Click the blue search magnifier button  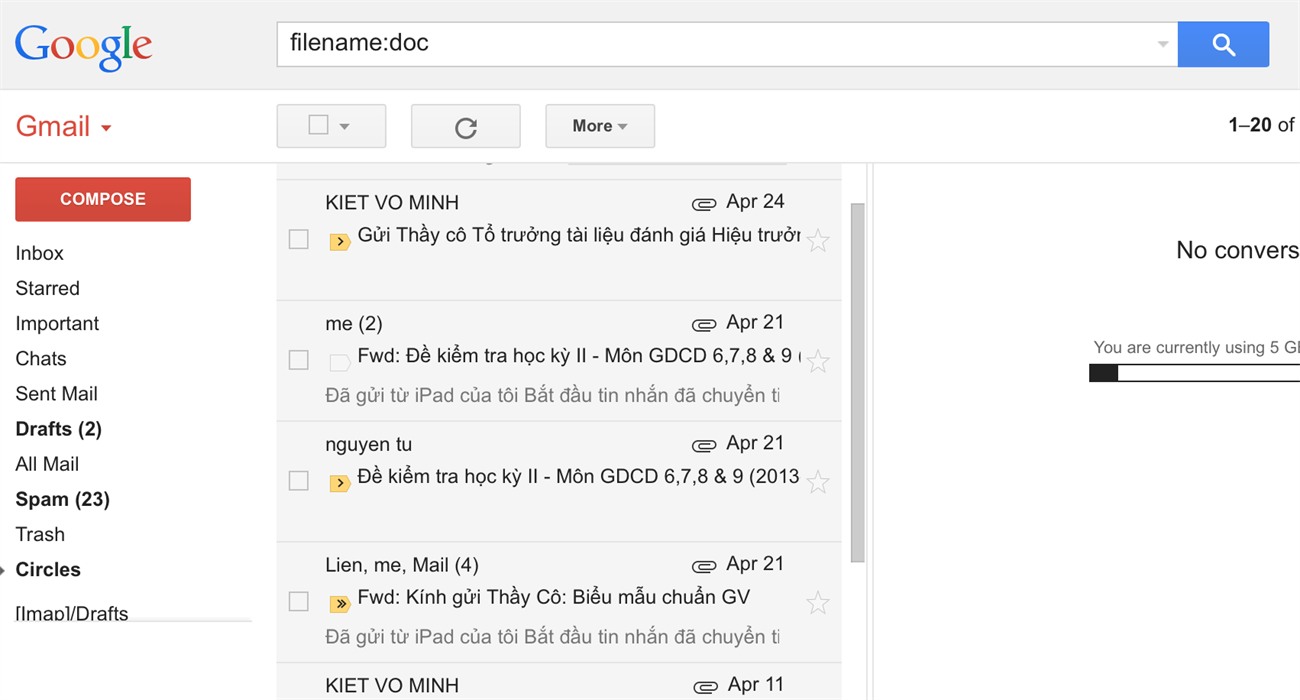click(1223, 45)
